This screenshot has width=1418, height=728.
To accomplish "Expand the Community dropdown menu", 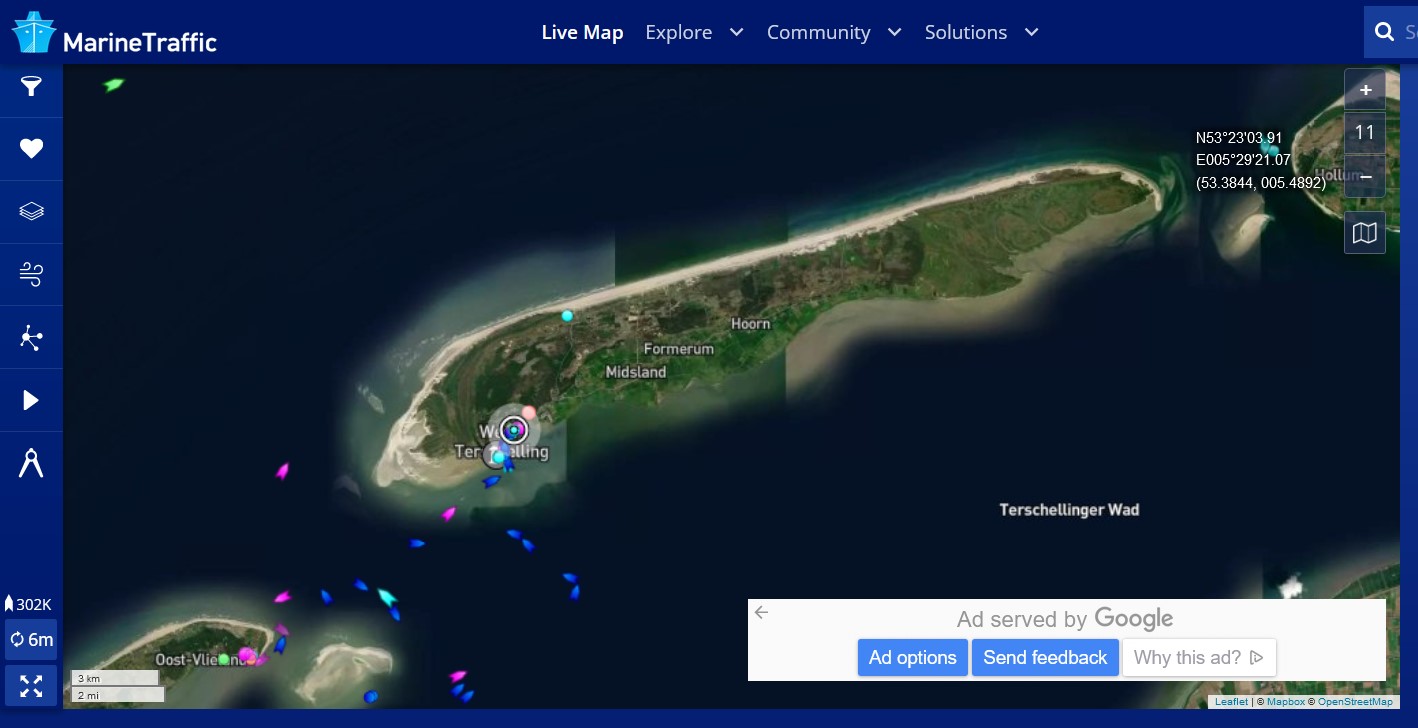I will (834, 32).
